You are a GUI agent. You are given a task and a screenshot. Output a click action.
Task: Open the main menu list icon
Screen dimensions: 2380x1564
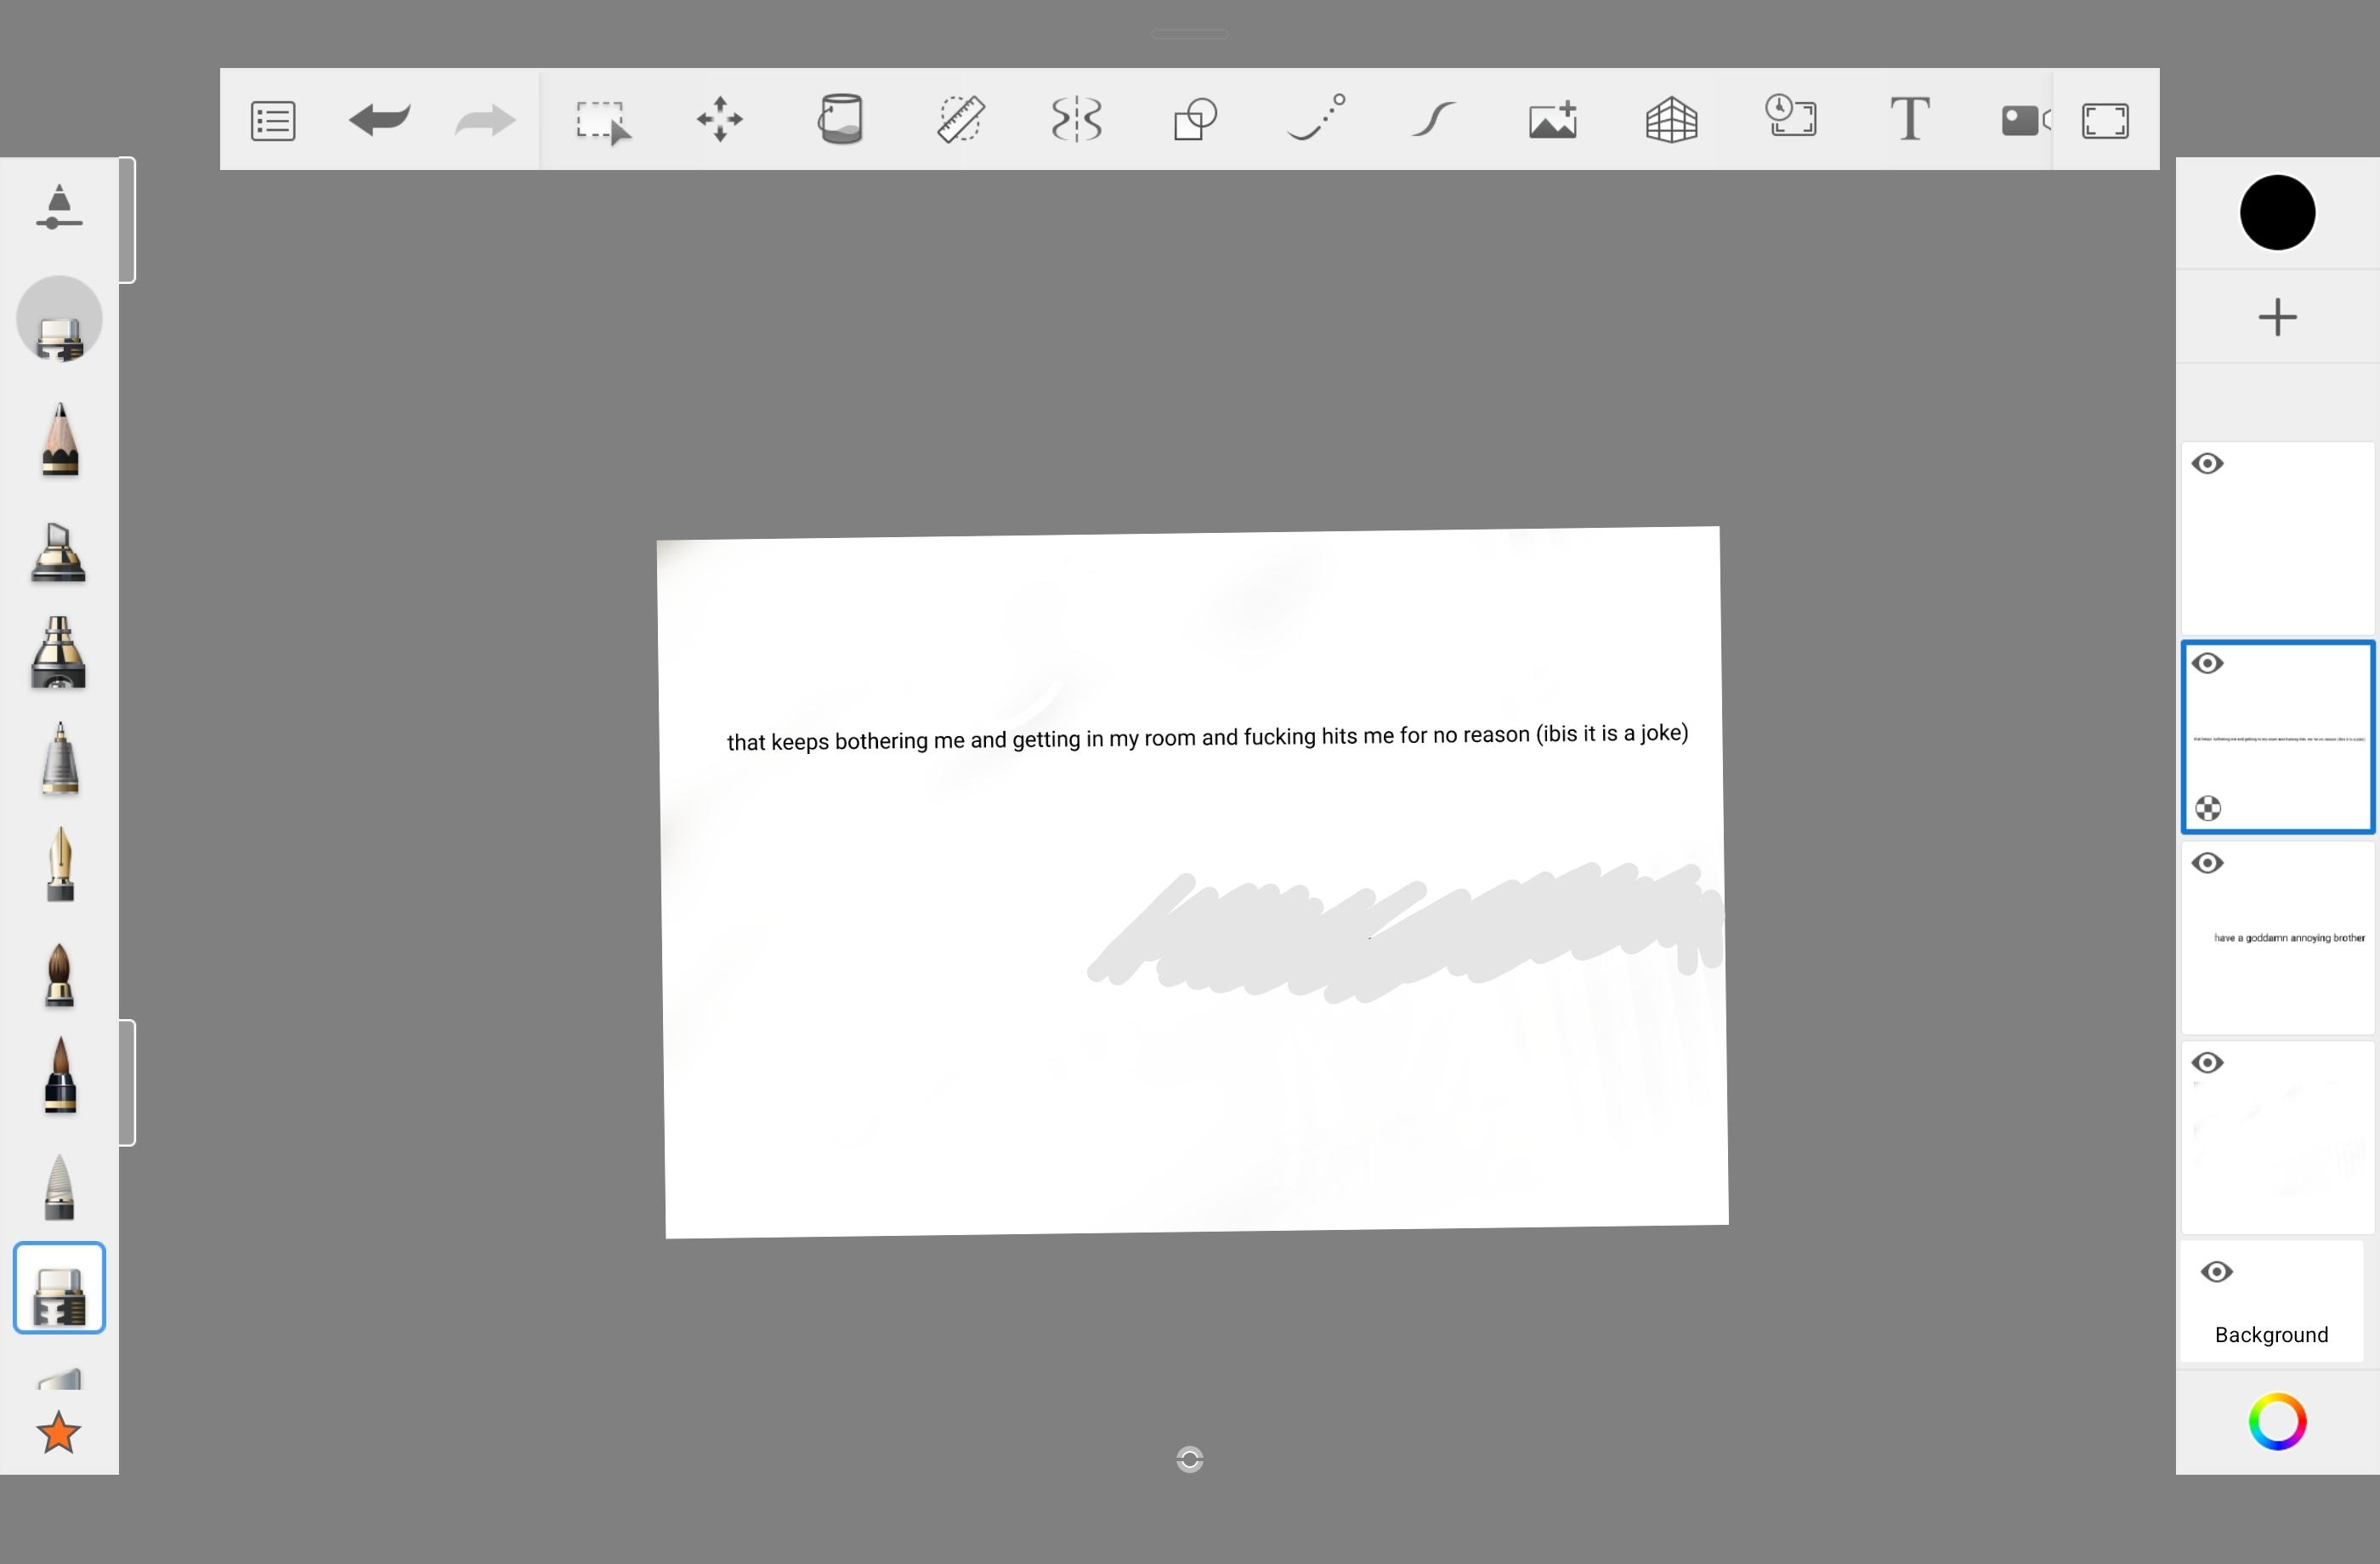(272, 120)
